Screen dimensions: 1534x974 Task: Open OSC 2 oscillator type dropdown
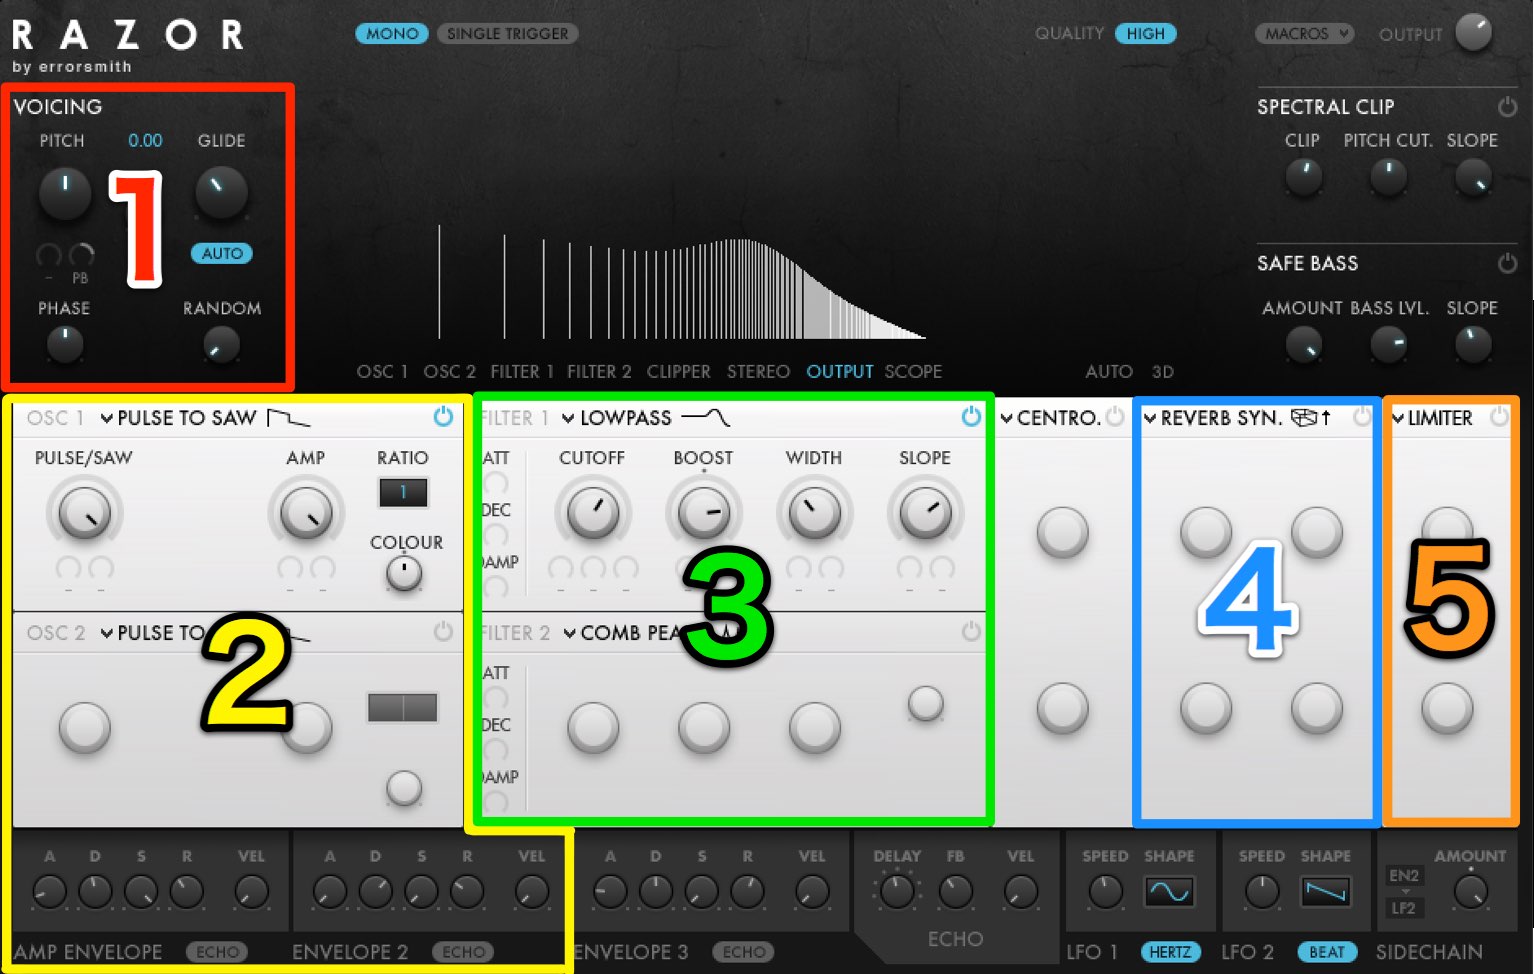click(152, 633)
